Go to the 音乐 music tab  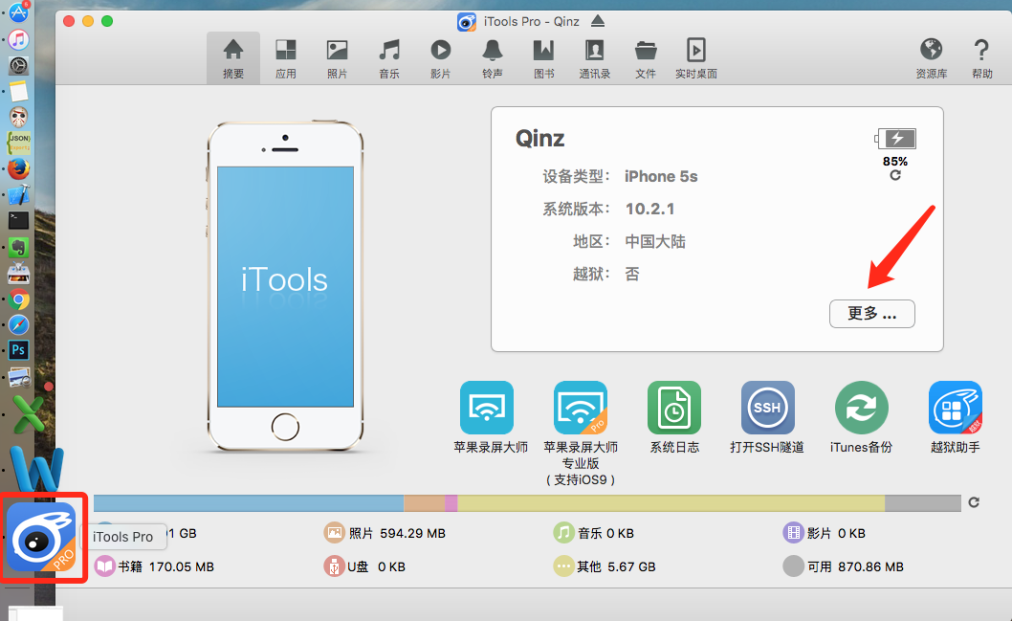pos(389,58)
